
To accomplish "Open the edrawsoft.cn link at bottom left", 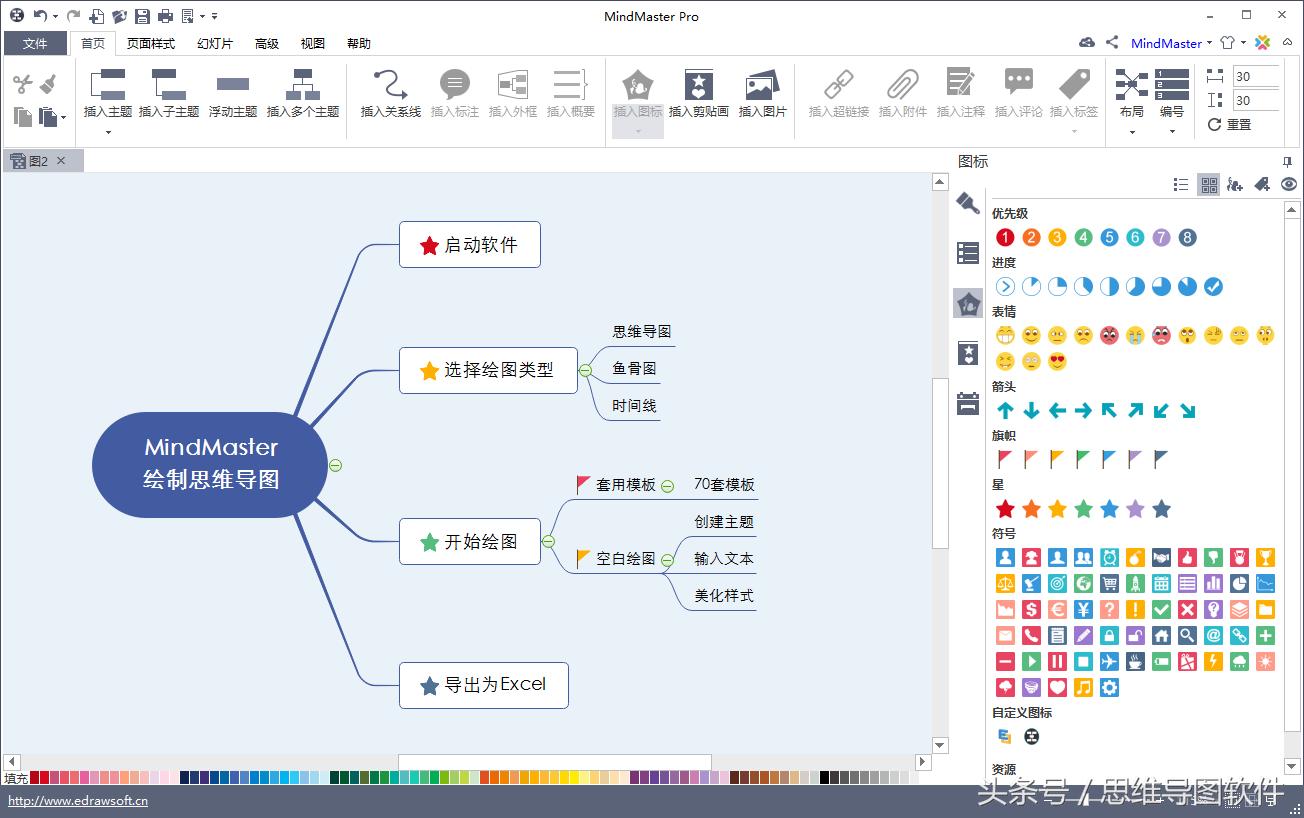I will tap(76, 800).
